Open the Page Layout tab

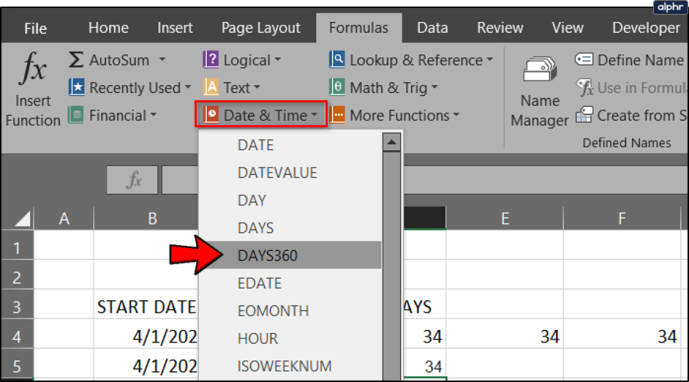coord(261,28)
